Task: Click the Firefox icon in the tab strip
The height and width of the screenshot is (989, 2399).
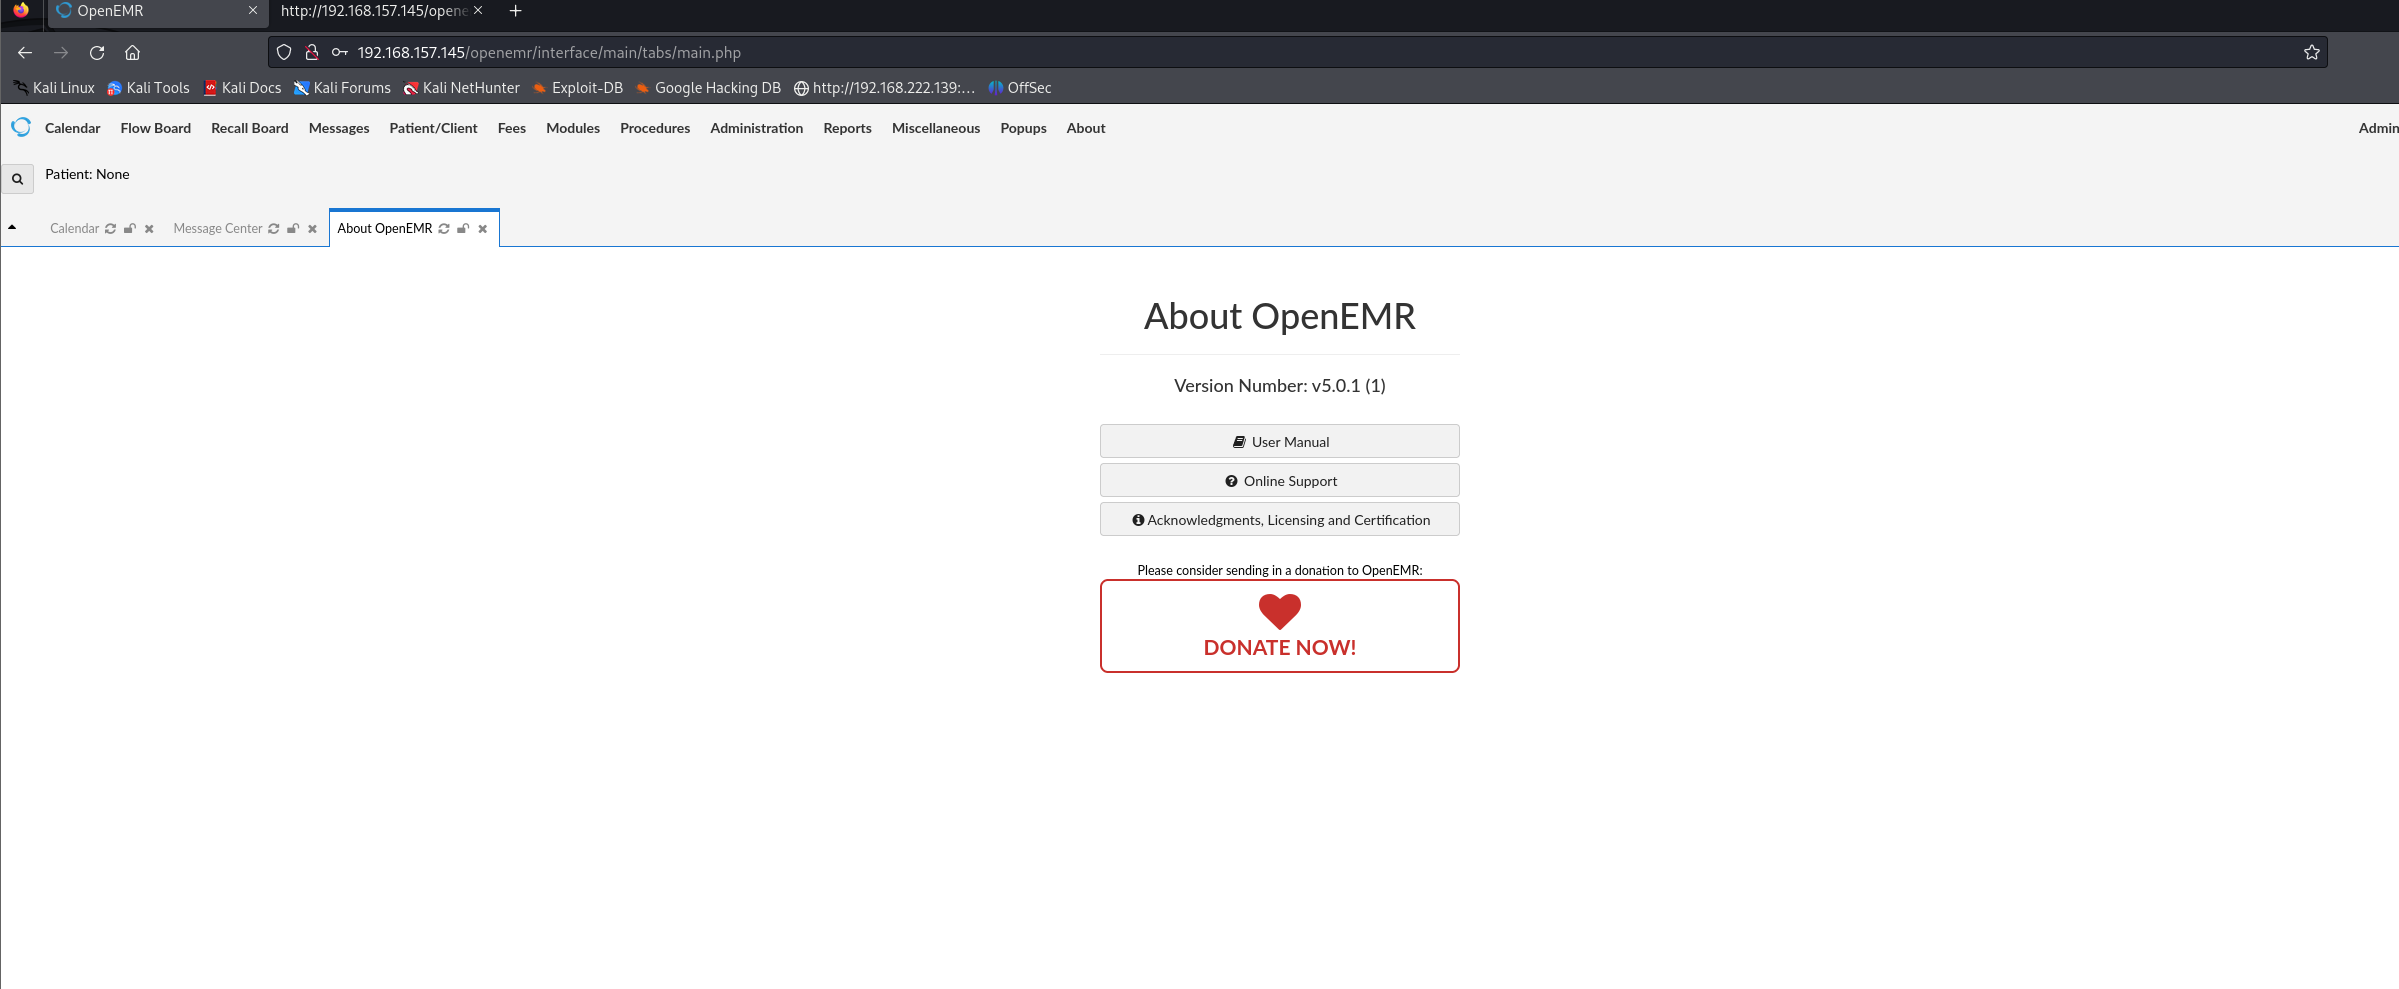Action: 21,11
